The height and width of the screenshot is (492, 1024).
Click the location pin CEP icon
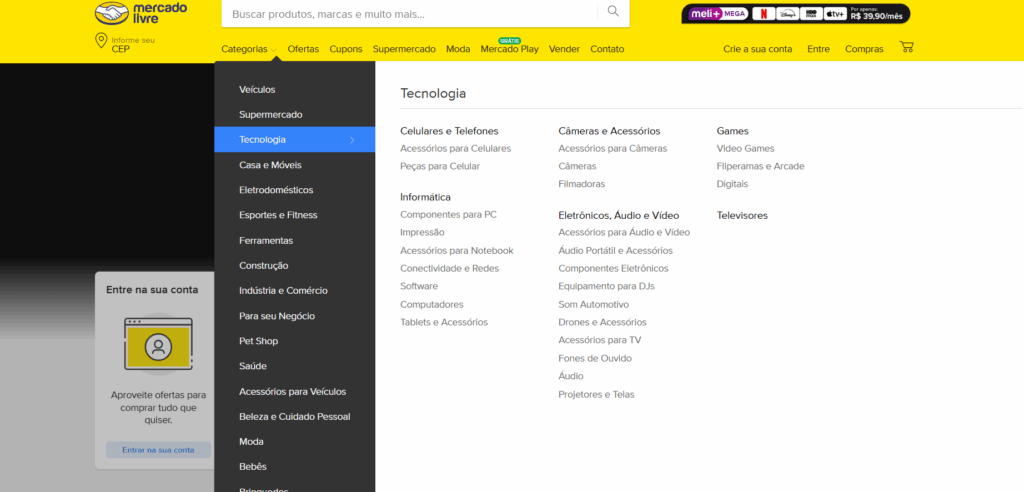pos(101,41)
